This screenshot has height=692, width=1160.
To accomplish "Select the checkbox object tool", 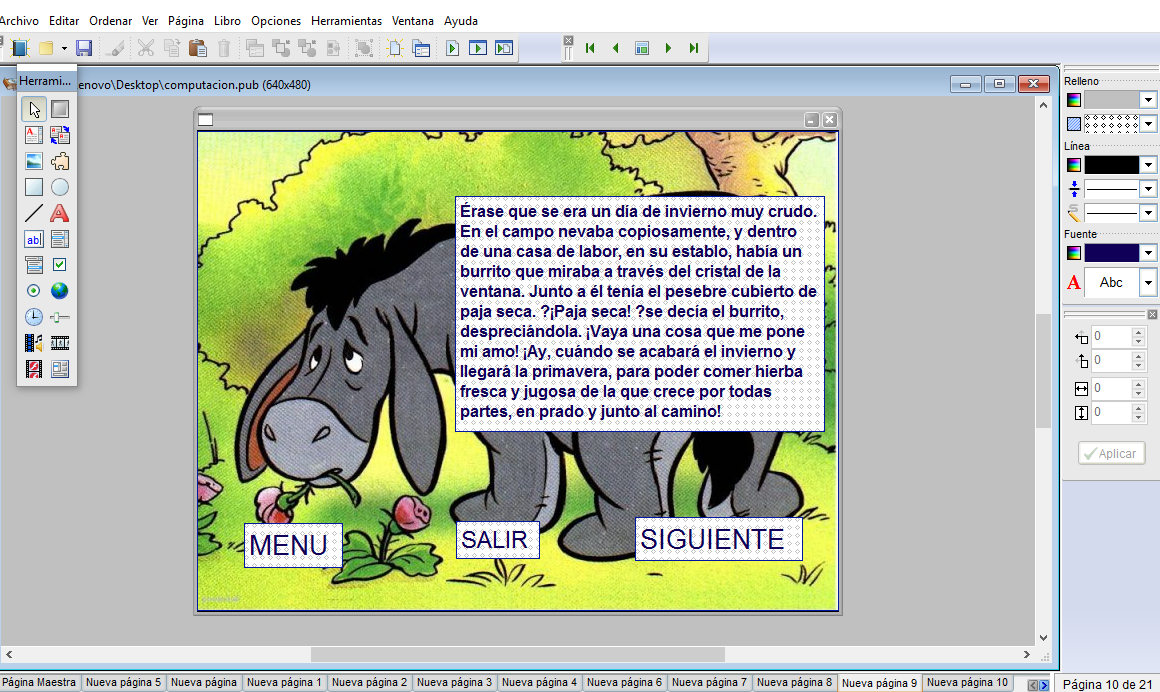I will coord(60,265).
